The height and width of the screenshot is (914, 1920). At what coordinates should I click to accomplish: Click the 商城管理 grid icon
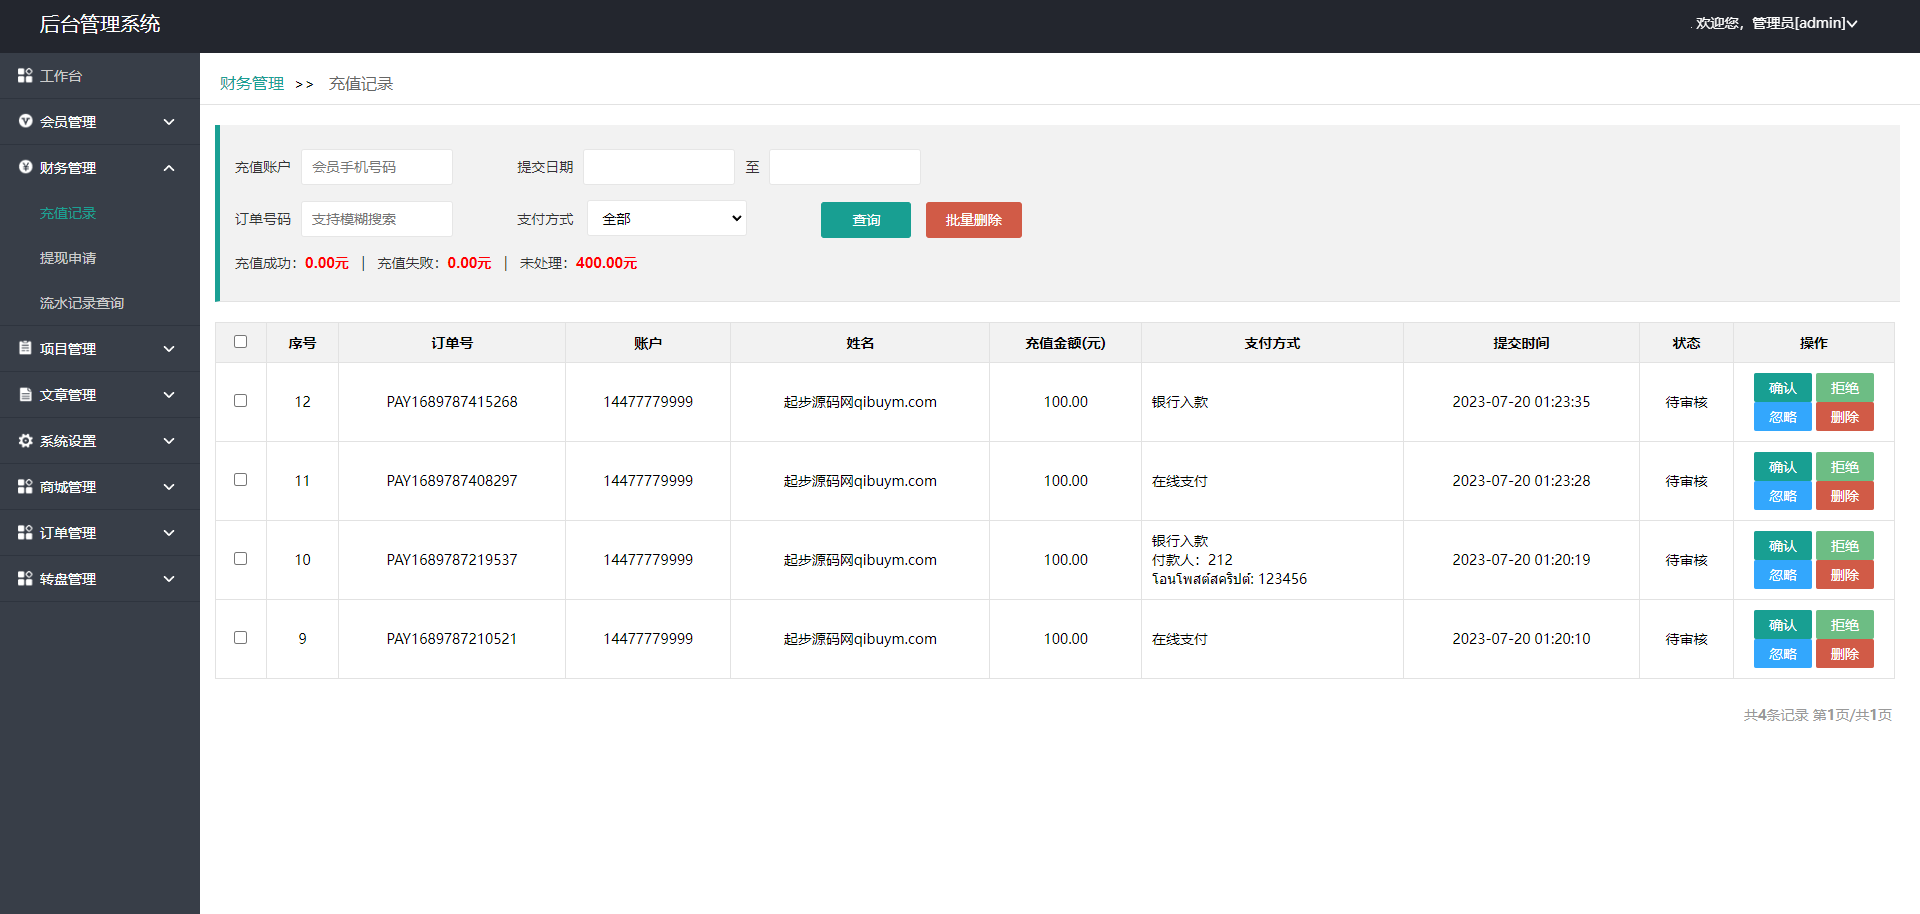click(25, 486)
